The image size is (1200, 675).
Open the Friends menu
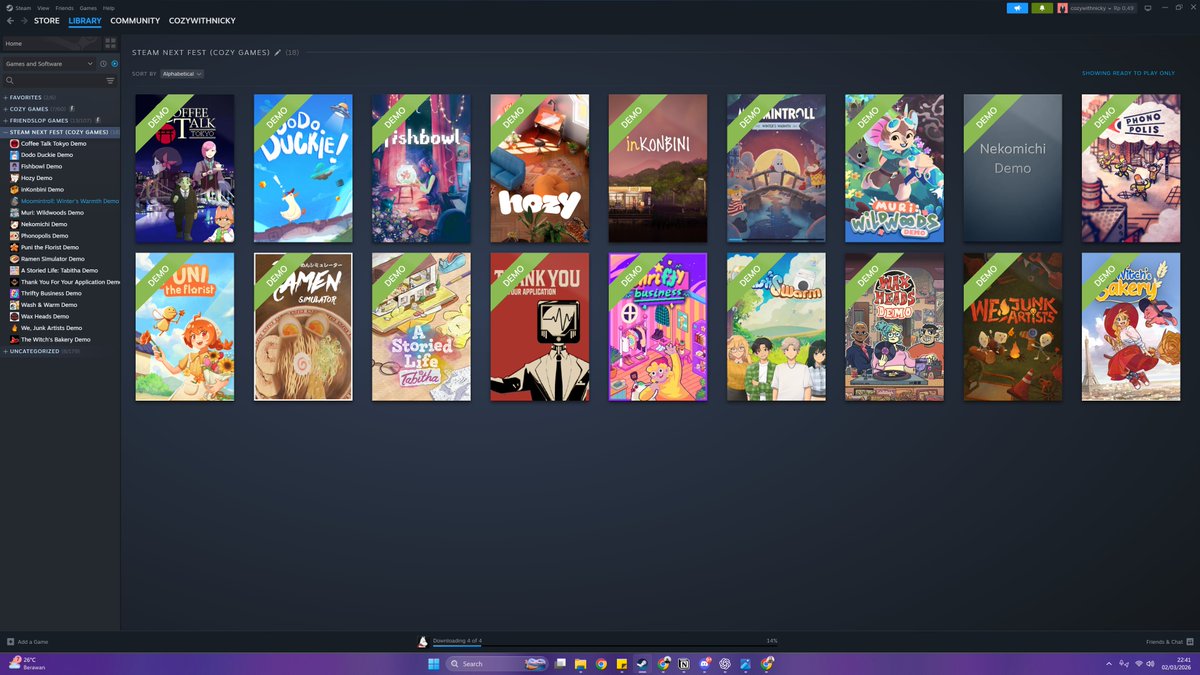pyautogui.click(x=64, y=7)
